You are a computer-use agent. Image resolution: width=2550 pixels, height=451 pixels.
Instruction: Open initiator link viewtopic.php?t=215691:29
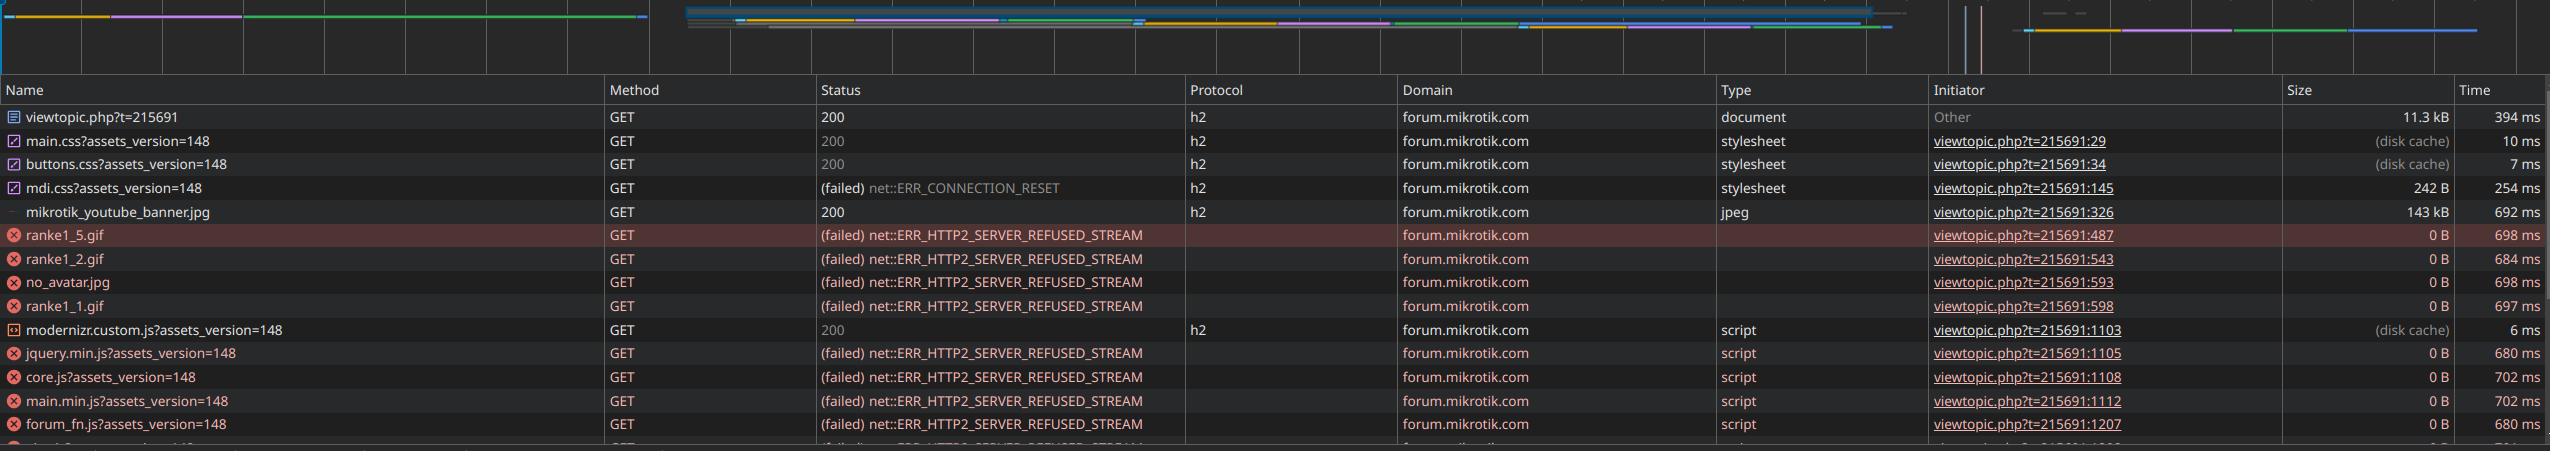[2019, 141]
